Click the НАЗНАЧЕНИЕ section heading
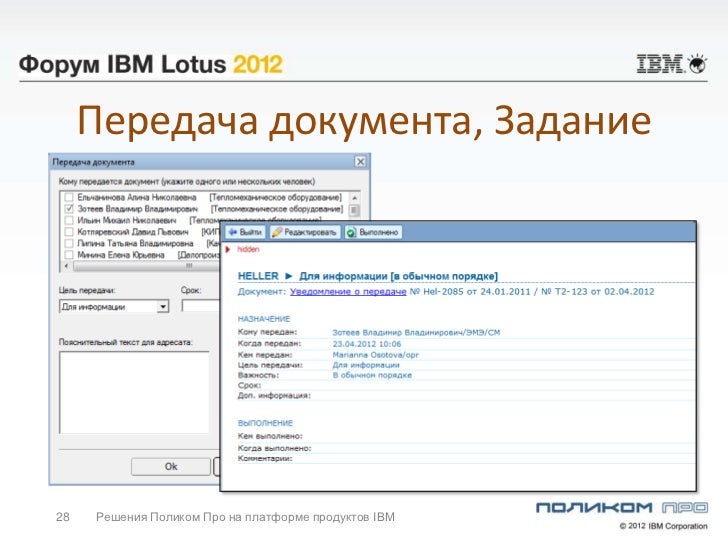Viewport: 728px width, 546px height. tap(264, 319)
